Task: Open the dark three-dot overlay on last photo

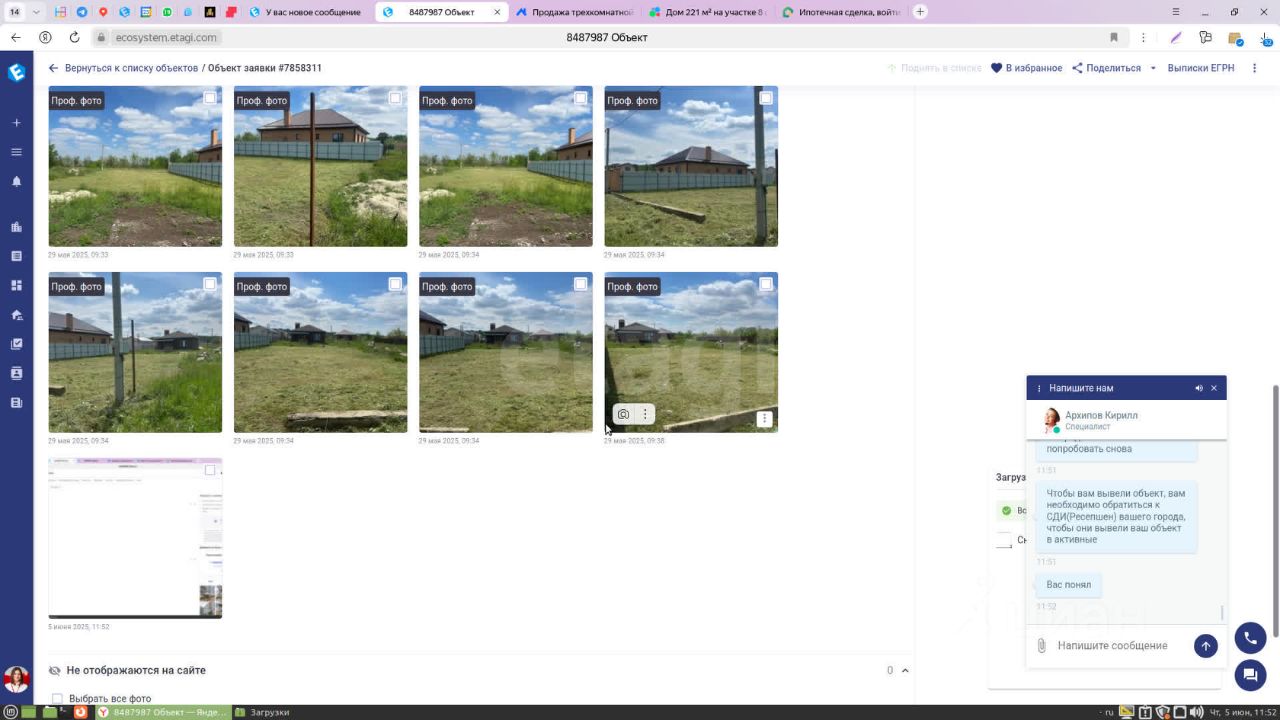Action: click(x=645, y=414)
